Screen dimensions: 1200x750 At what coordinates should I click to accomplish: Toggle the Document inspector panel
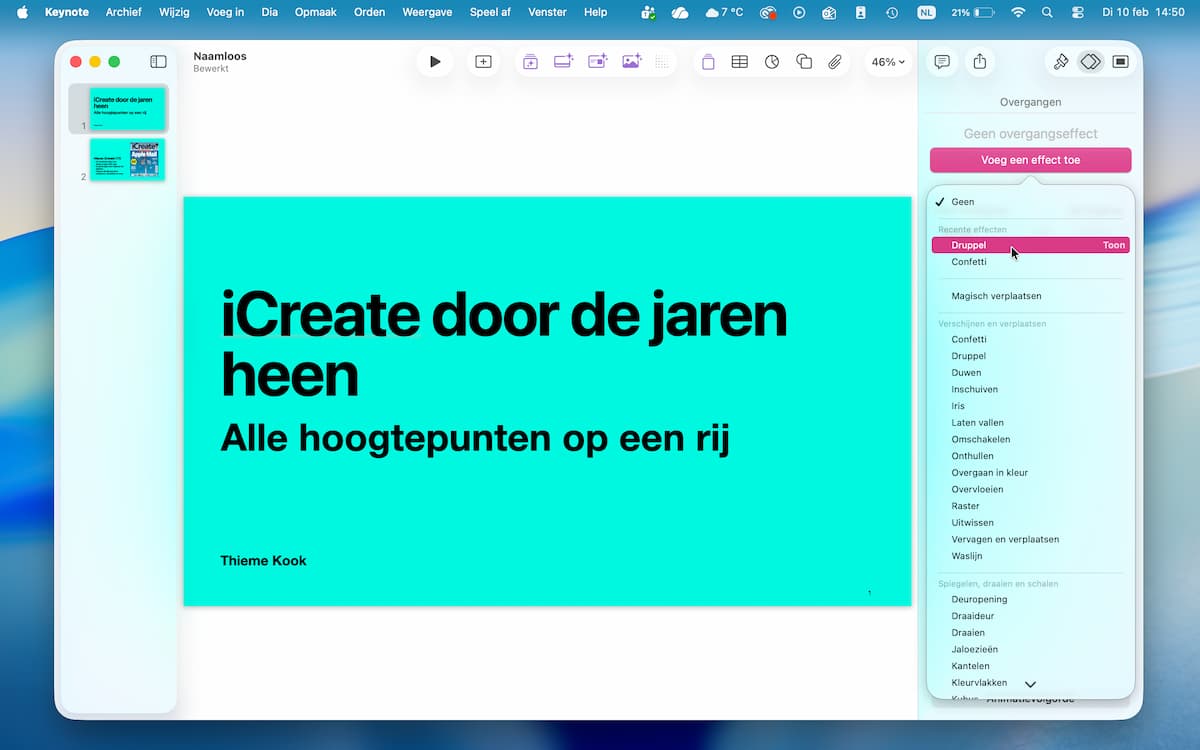pyautogui.click(x=1121, y=62)
